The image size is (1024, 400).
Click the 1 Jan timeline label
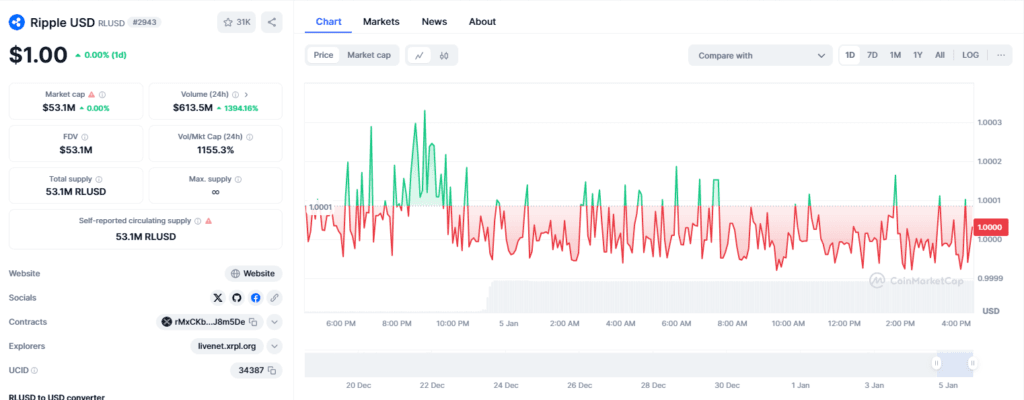(x=800, y=385)
